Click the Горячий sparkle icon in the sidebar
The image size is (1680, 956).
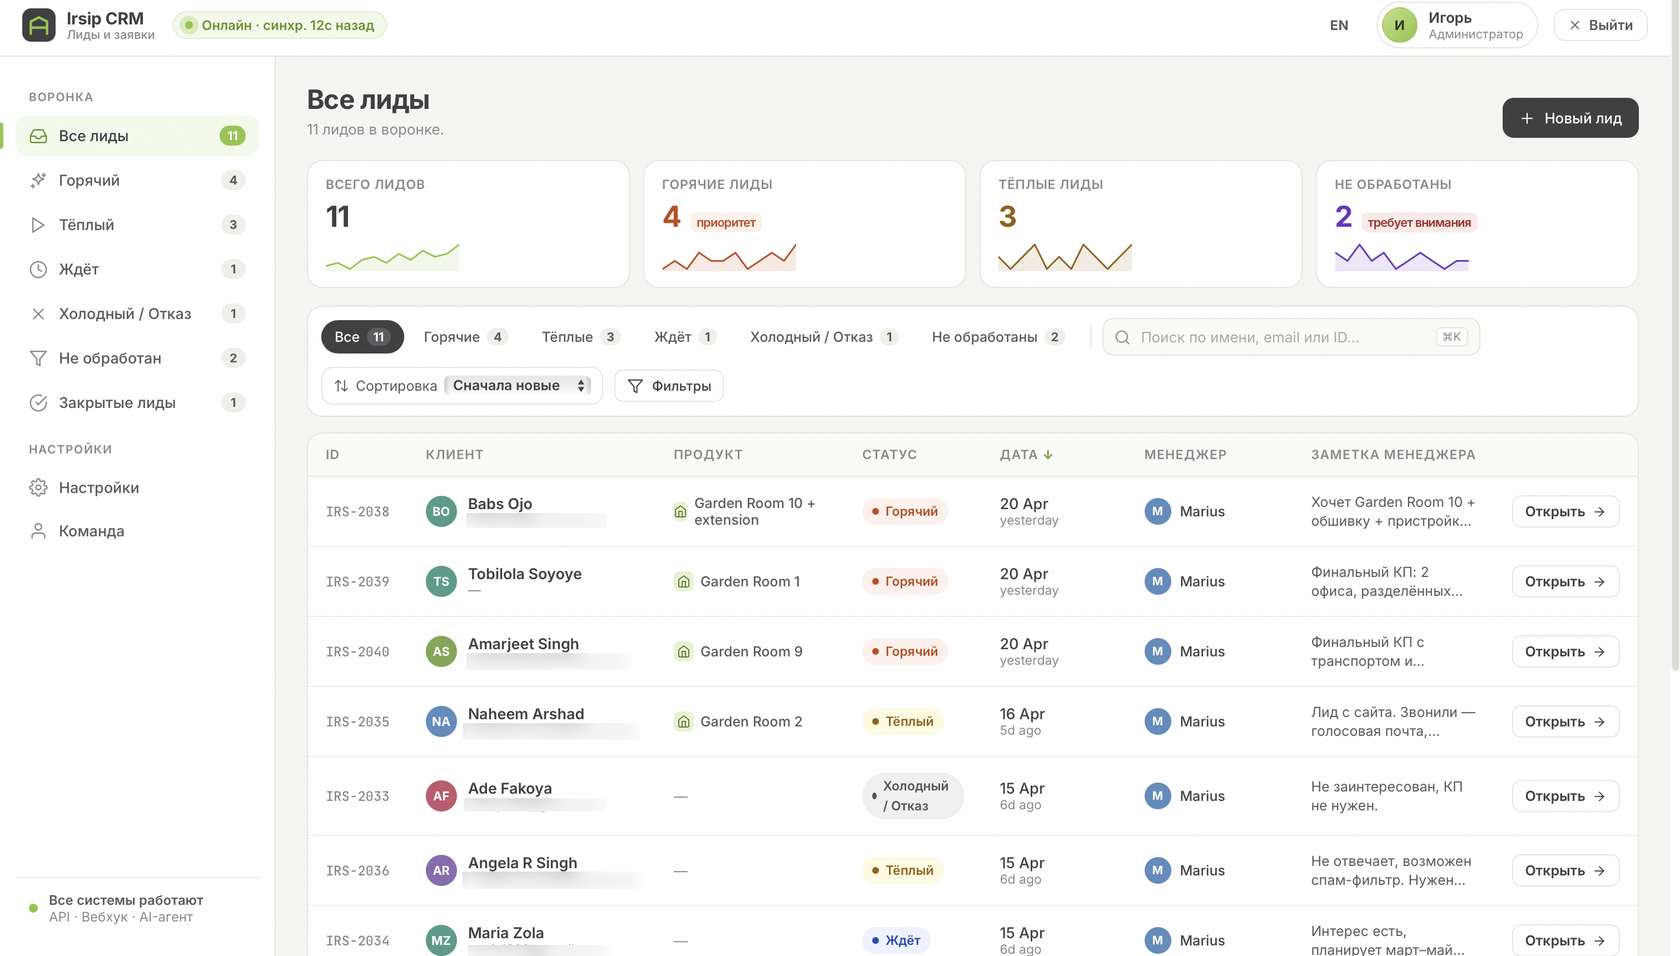tap(38, 180)
